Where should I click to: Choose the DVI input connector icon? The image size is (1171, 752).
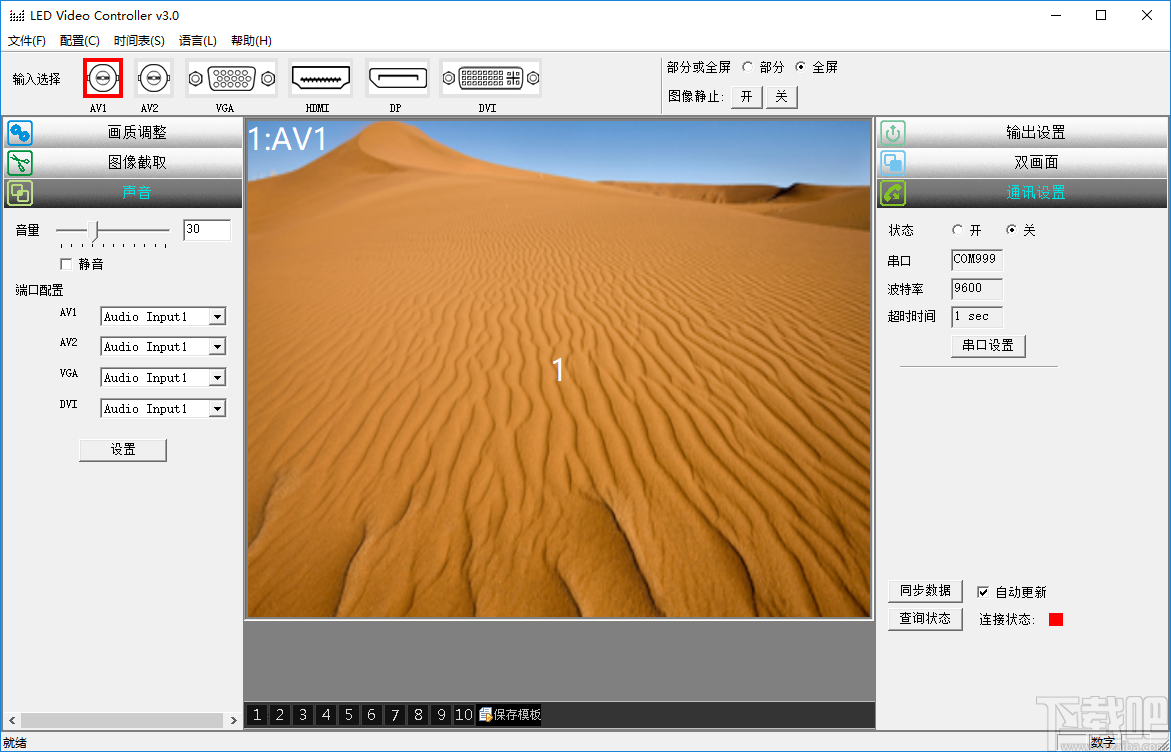(x=491, y=78)
